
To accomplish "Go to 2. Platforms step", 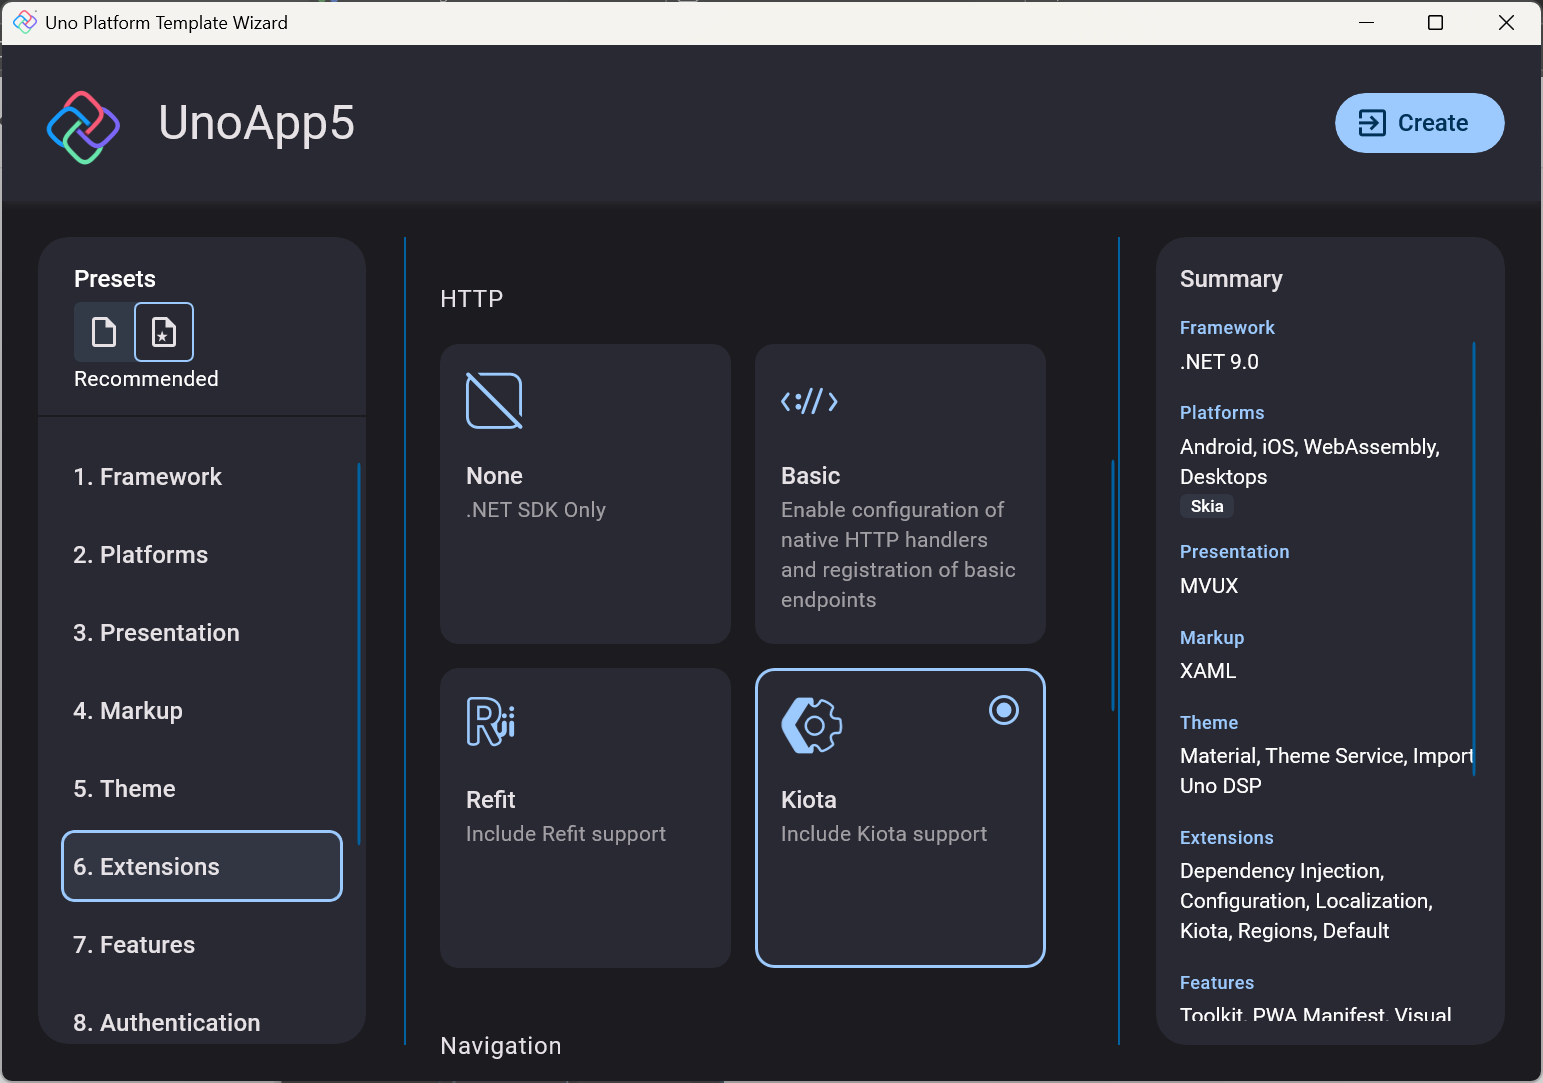I will [202, 555].
